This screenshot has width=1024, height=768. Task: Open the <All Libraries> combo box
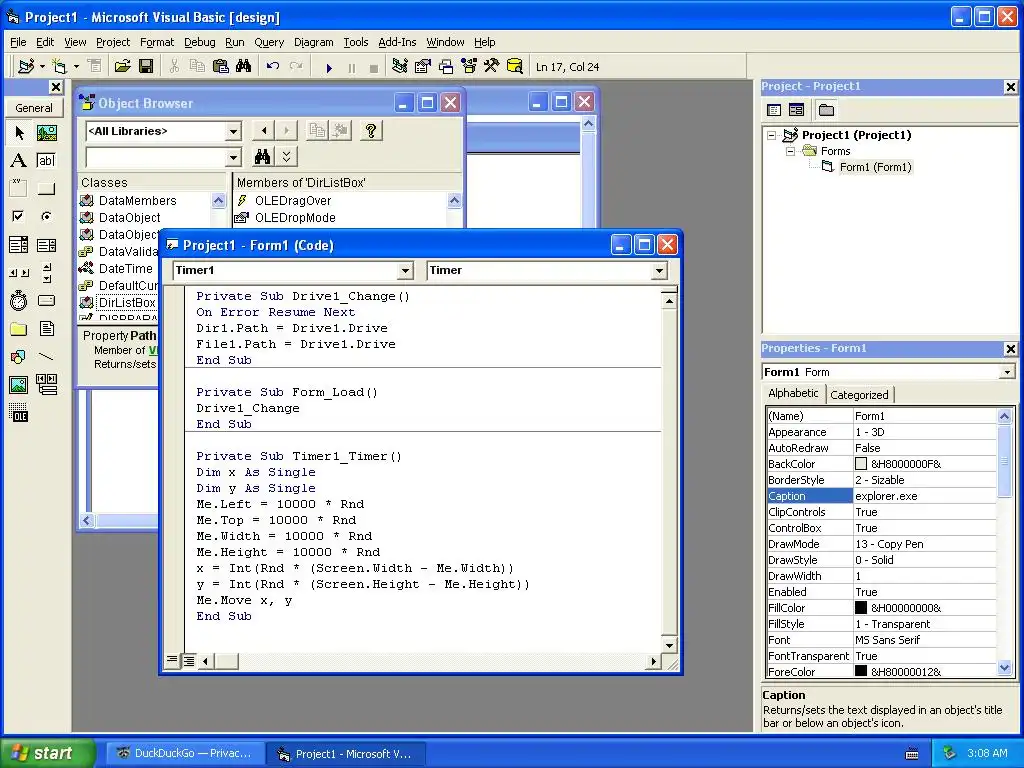tap(233, 131)
